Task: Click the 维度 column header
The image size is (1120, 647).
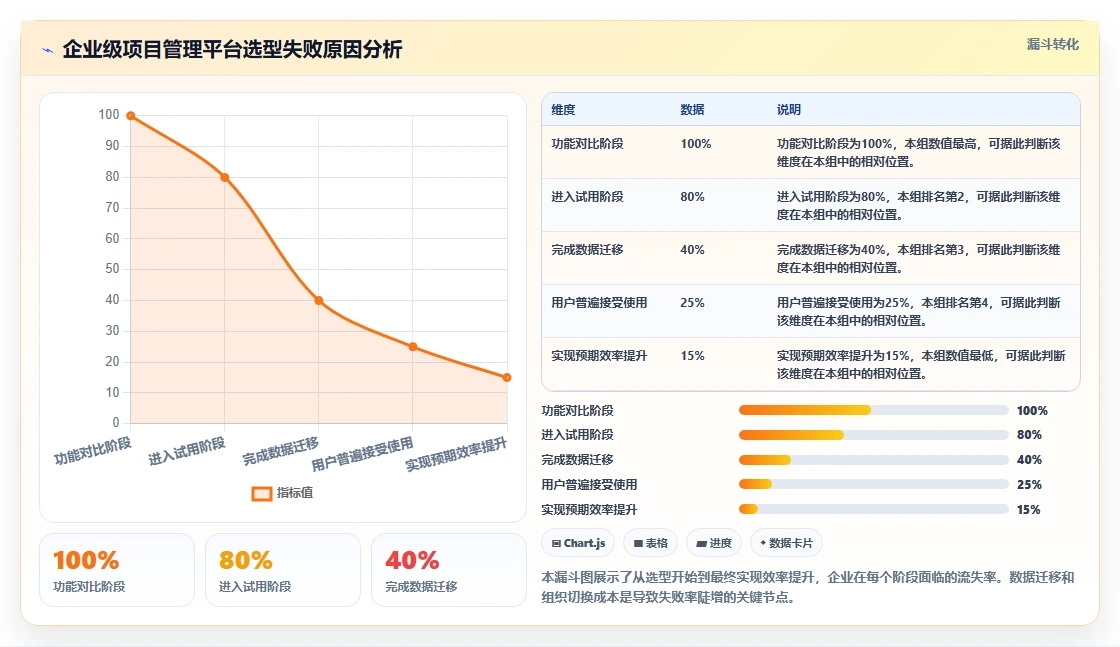Action: click(563, 110)
